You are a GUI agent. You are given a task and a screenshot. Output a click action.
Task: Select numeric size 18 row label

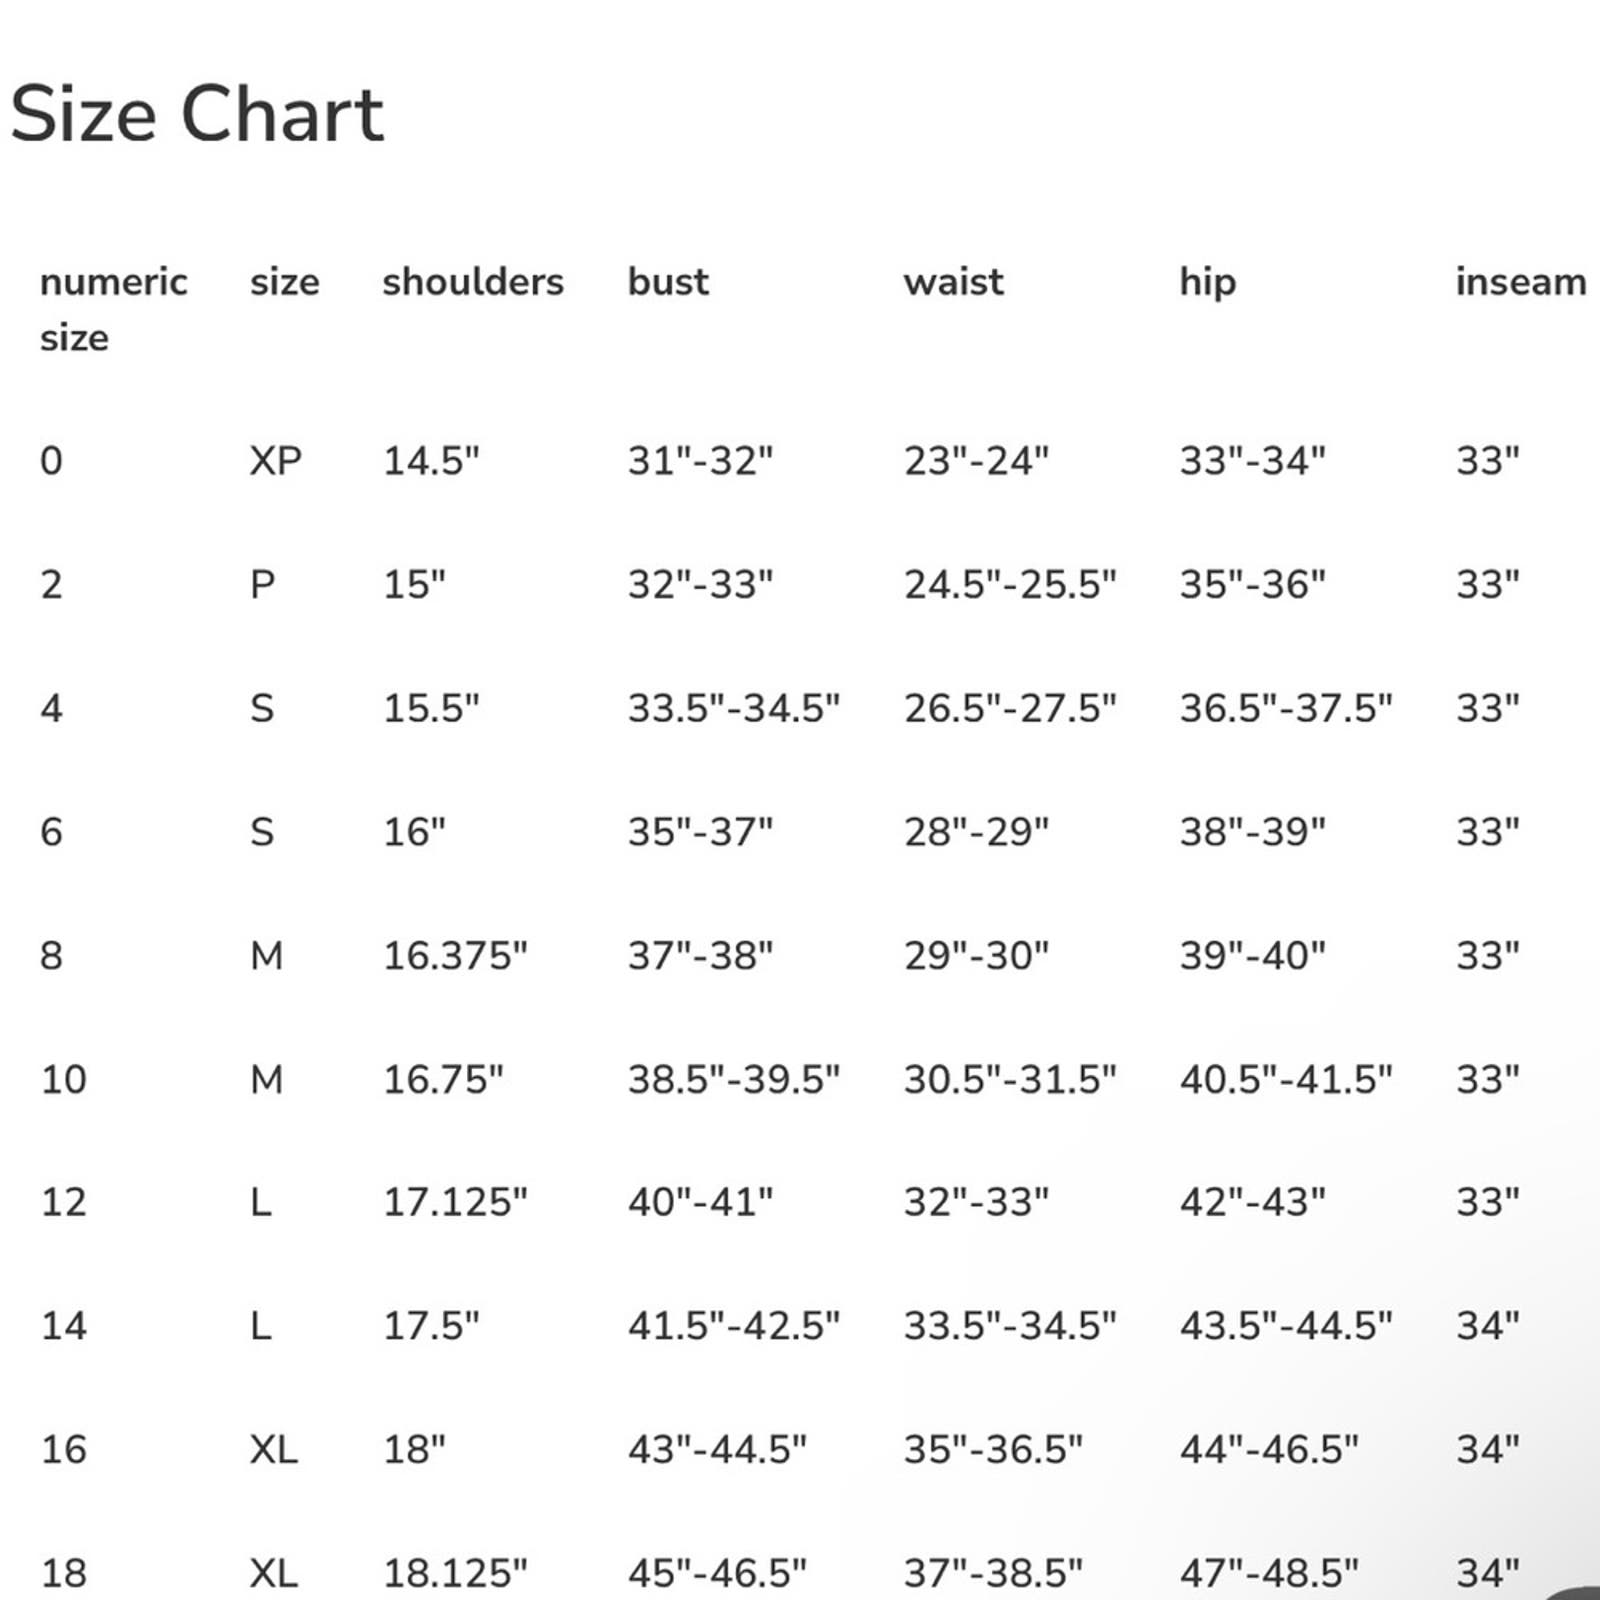click(x=63, y=1574)
